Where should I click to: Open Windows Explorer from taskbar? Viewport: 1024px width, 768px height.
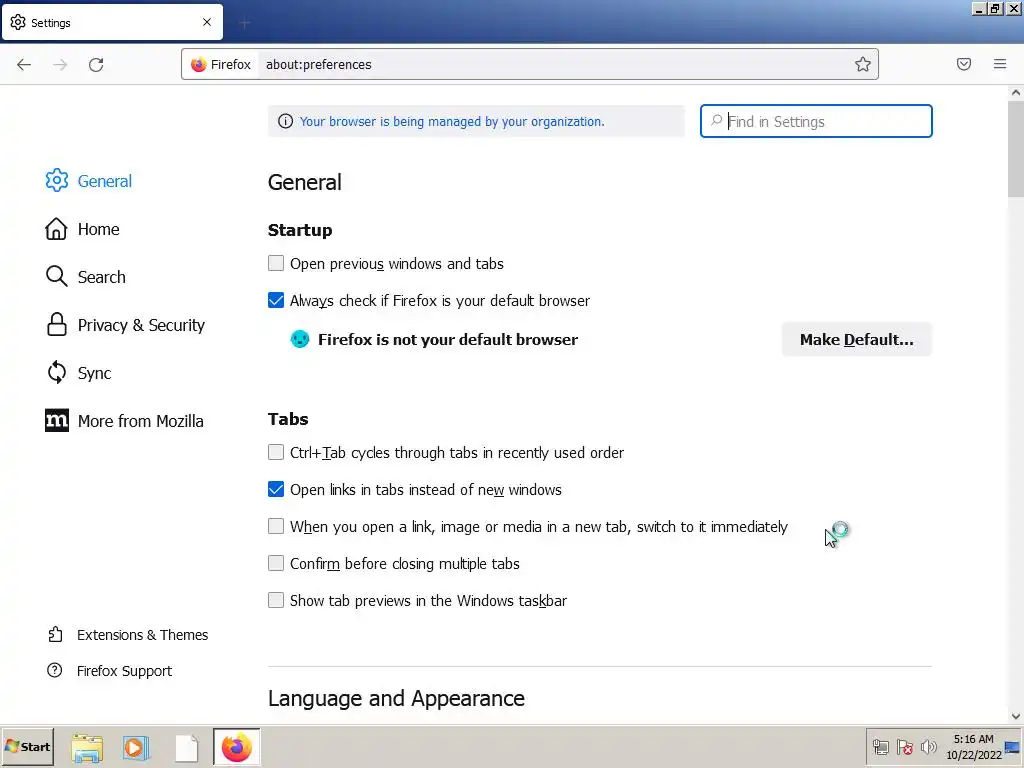[x=87, y=748]
